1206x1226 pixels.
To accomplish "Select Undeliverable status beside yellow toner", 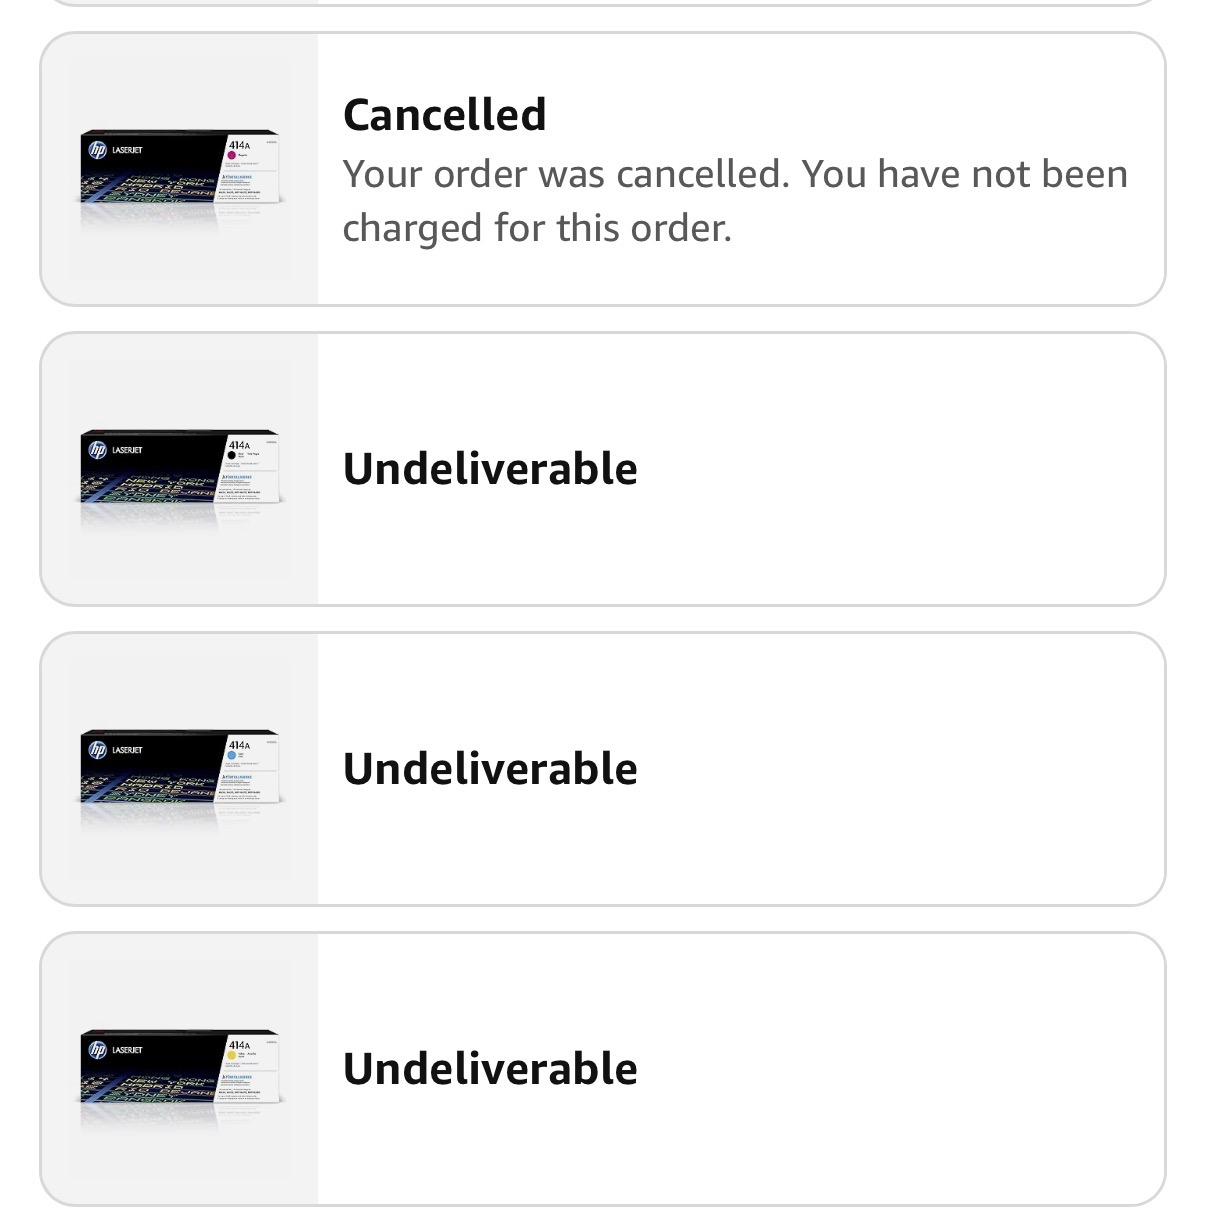I will tap(490, 1069).
